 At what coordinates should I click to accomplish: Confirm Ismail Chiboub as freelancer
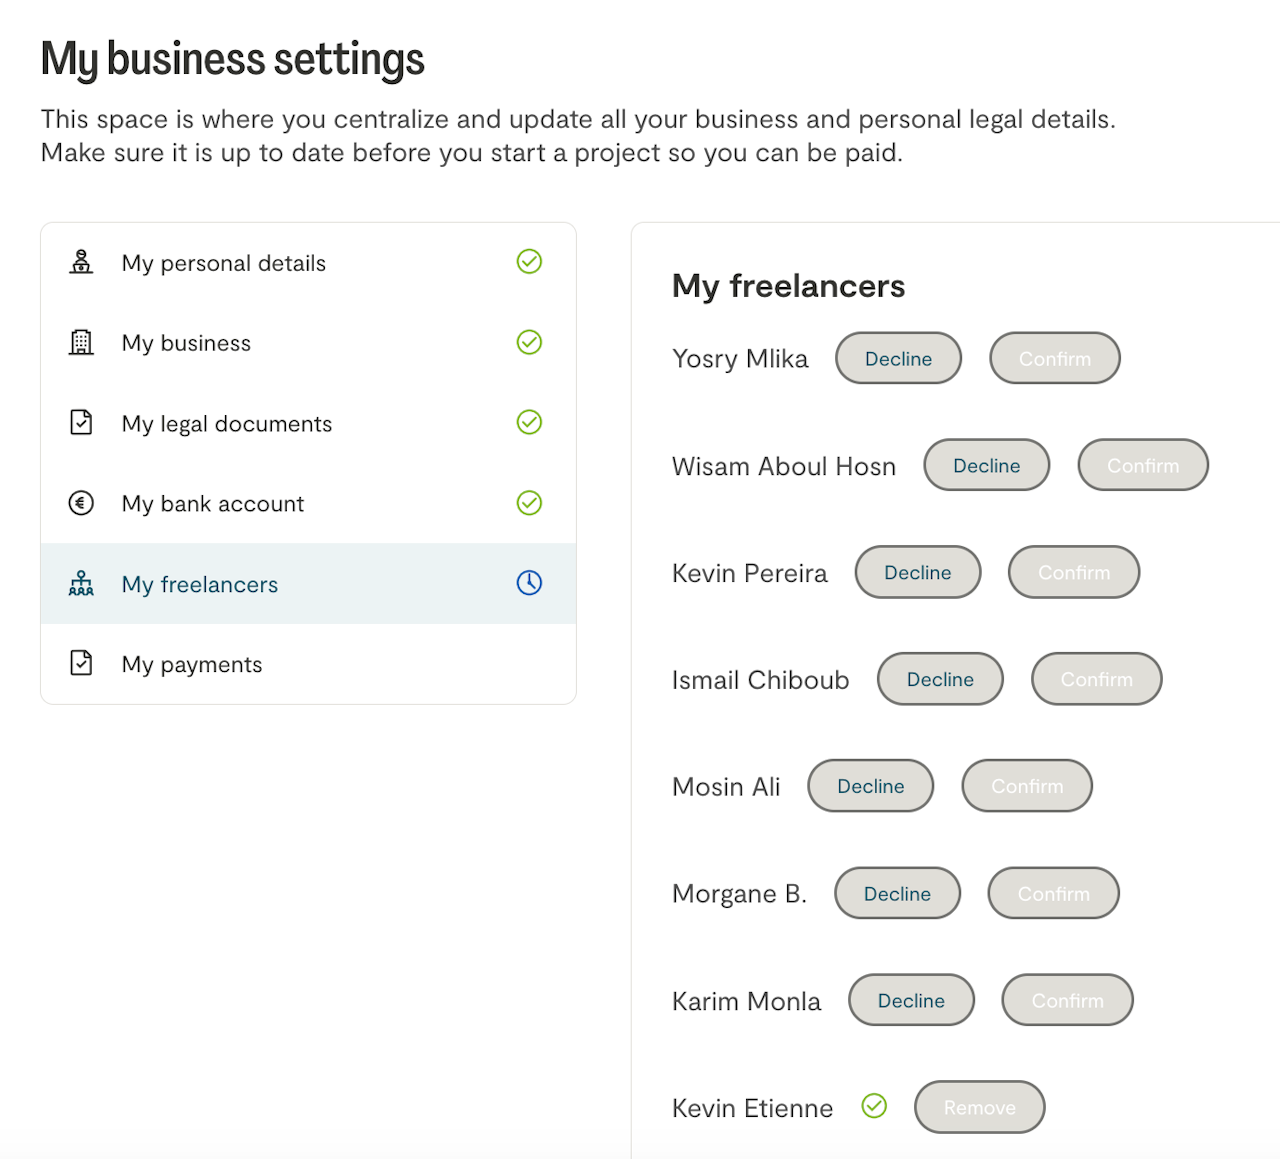click(1096, 680)
